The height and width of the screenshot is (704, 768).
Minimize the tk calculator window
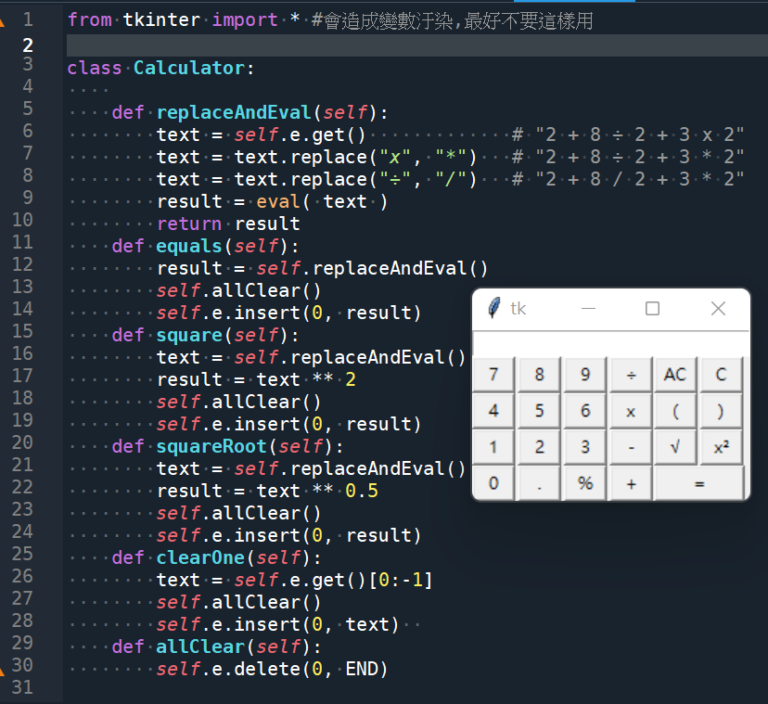click(588, 309)
